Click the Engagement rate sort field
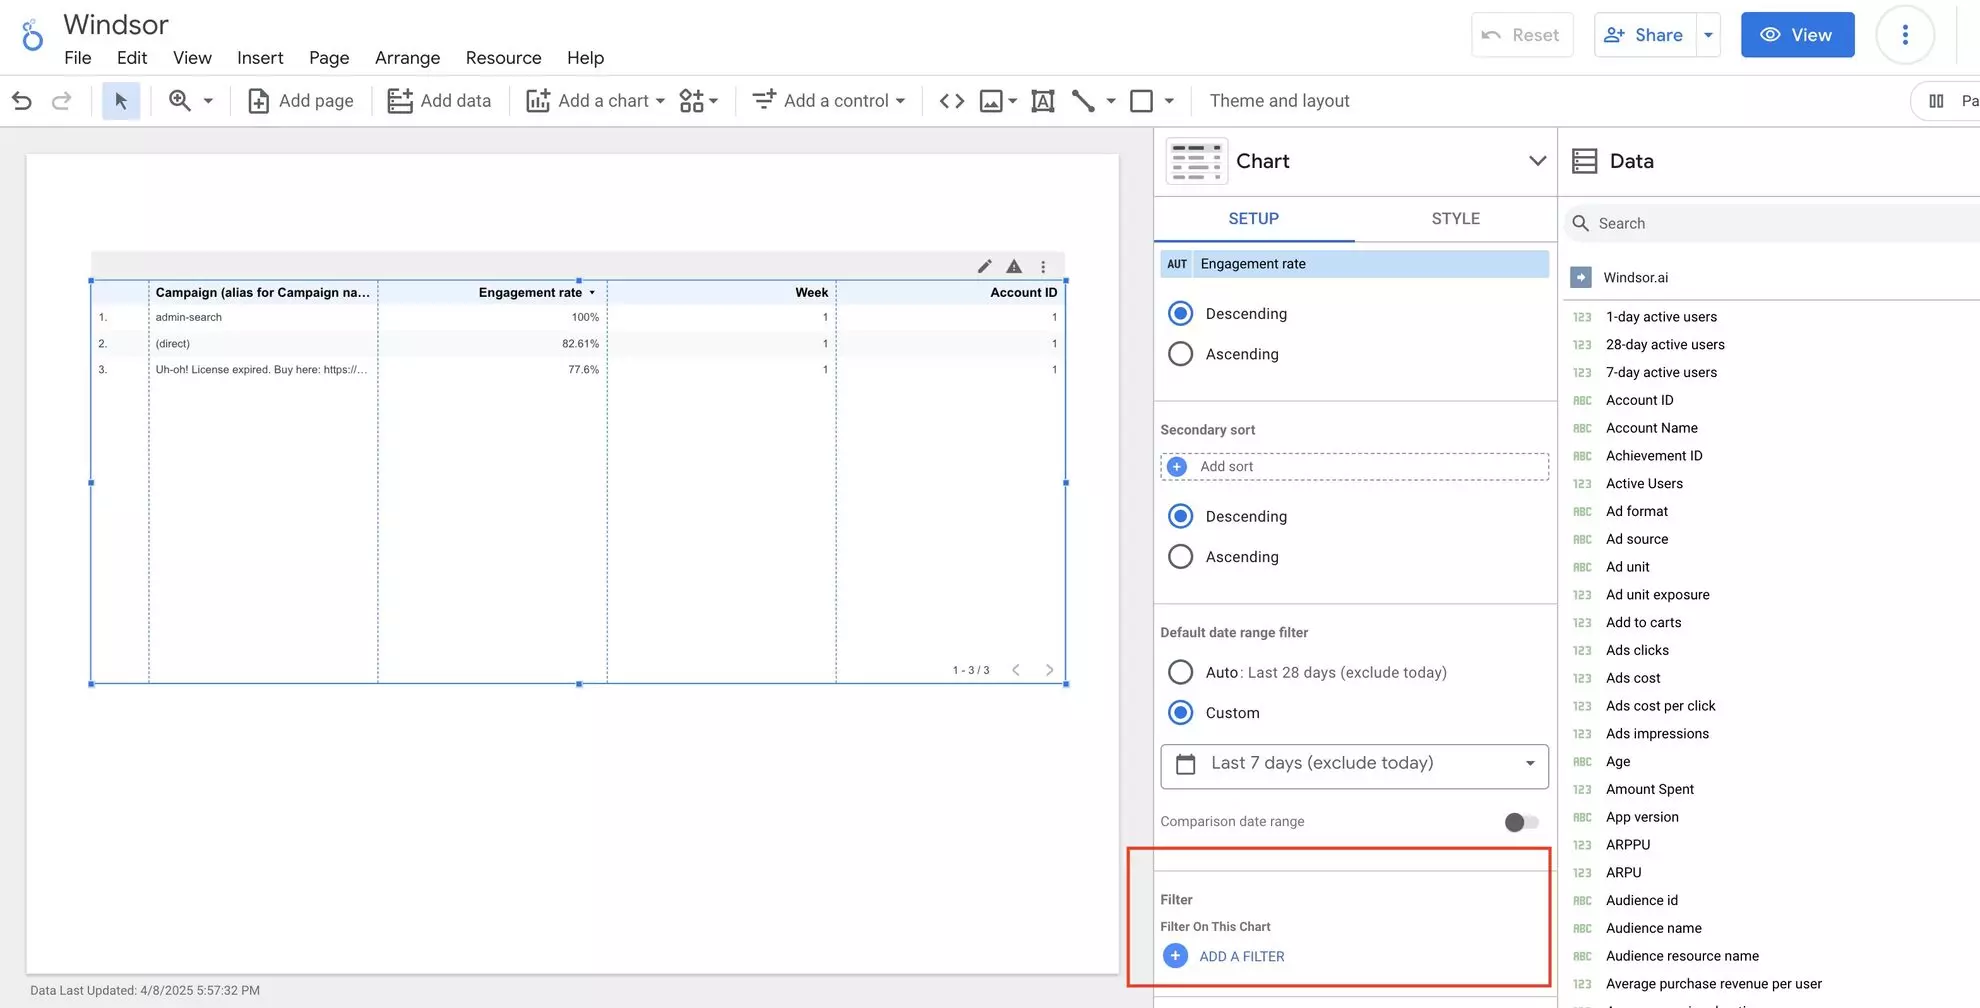The image size is (1980, 1008). tap(1354, 264)
